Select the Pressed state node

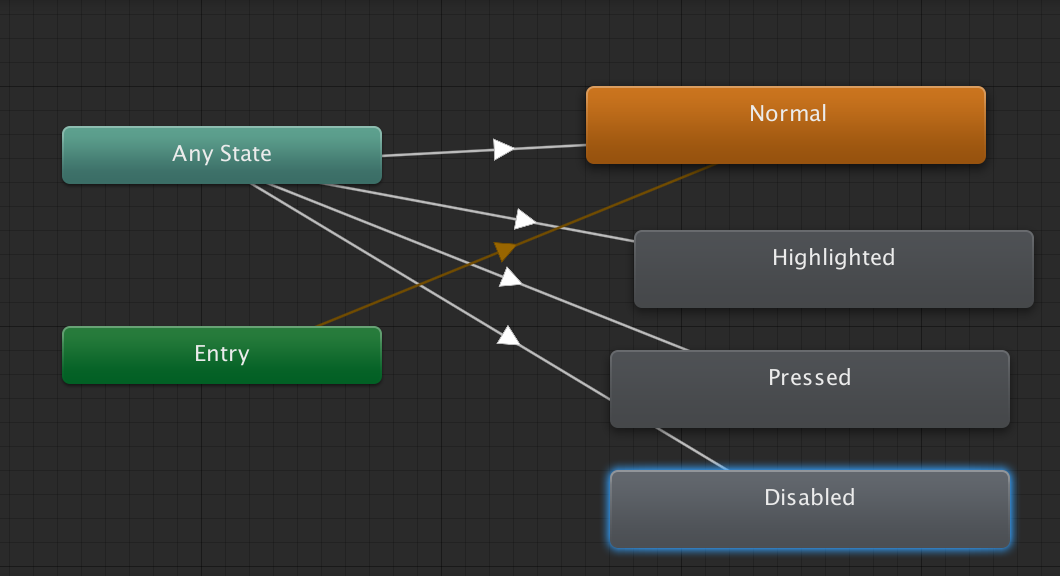pyautogui.click(x=809, y=389)
